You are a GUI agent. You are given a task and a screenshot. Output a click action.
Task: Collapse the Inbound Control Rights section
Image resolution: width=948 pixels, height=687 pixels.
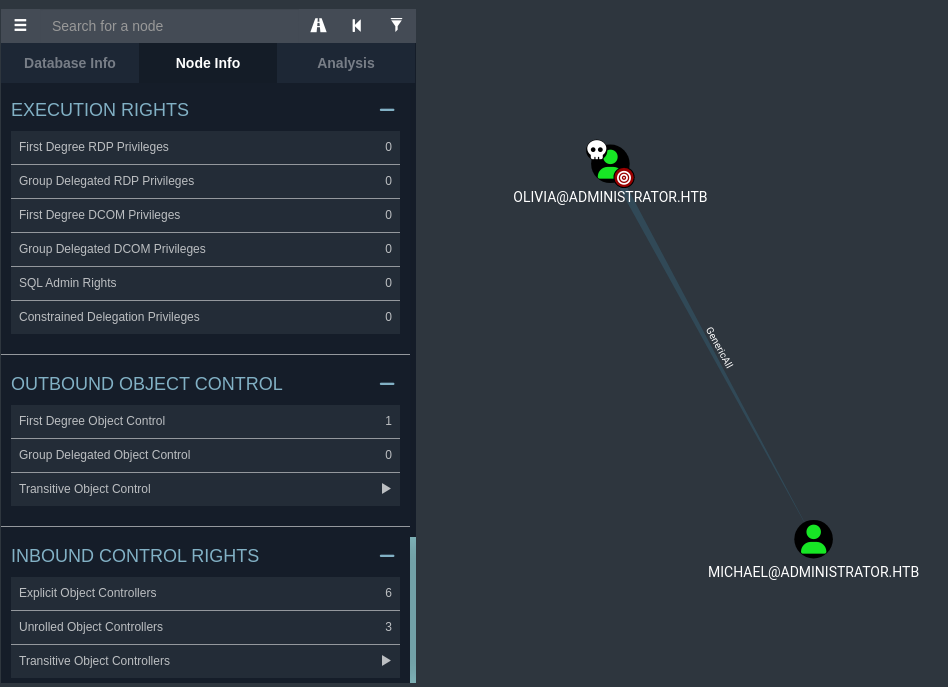point(387,556)
